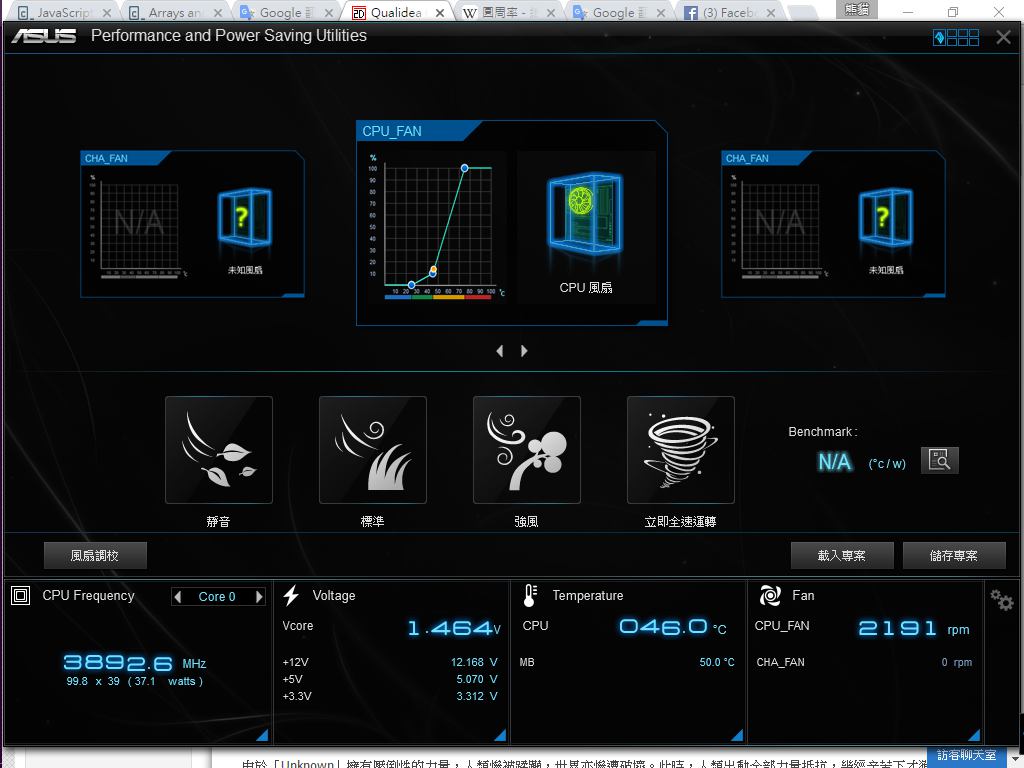1024x768 pixels.
Task: Click the 儲存專案 save profile button
Action: pyautogui.click(x=953, y=555)
